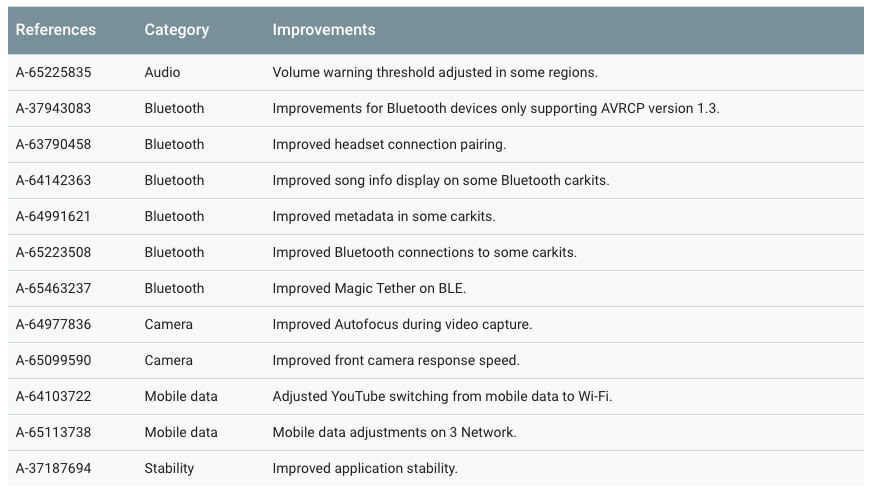Click the Stability category cell
Viewport: 872px width, 498px height.
click(169, 468)
